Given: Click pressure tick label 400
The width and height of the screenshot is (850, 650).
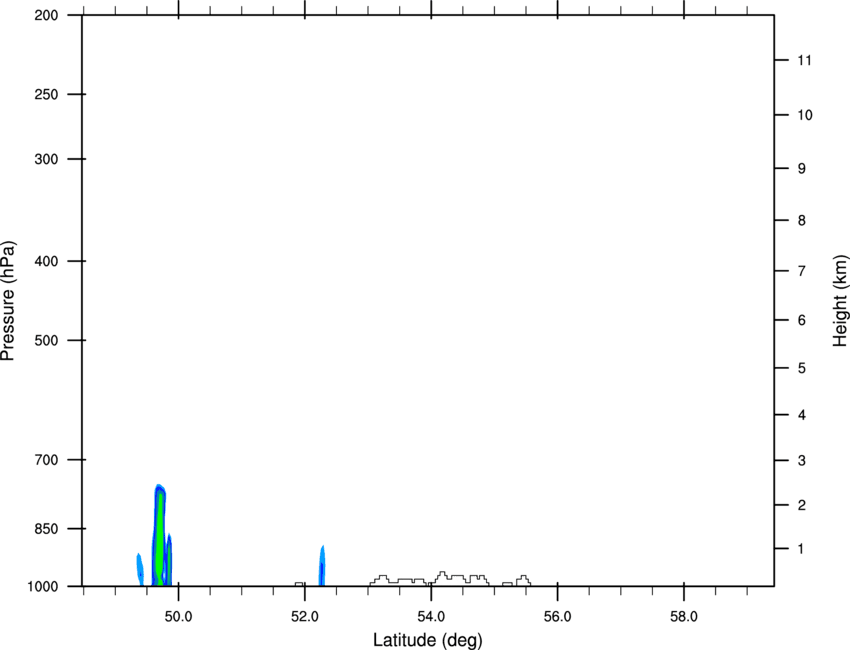Looking at the screenshot, I should click(x=46, y=261).
